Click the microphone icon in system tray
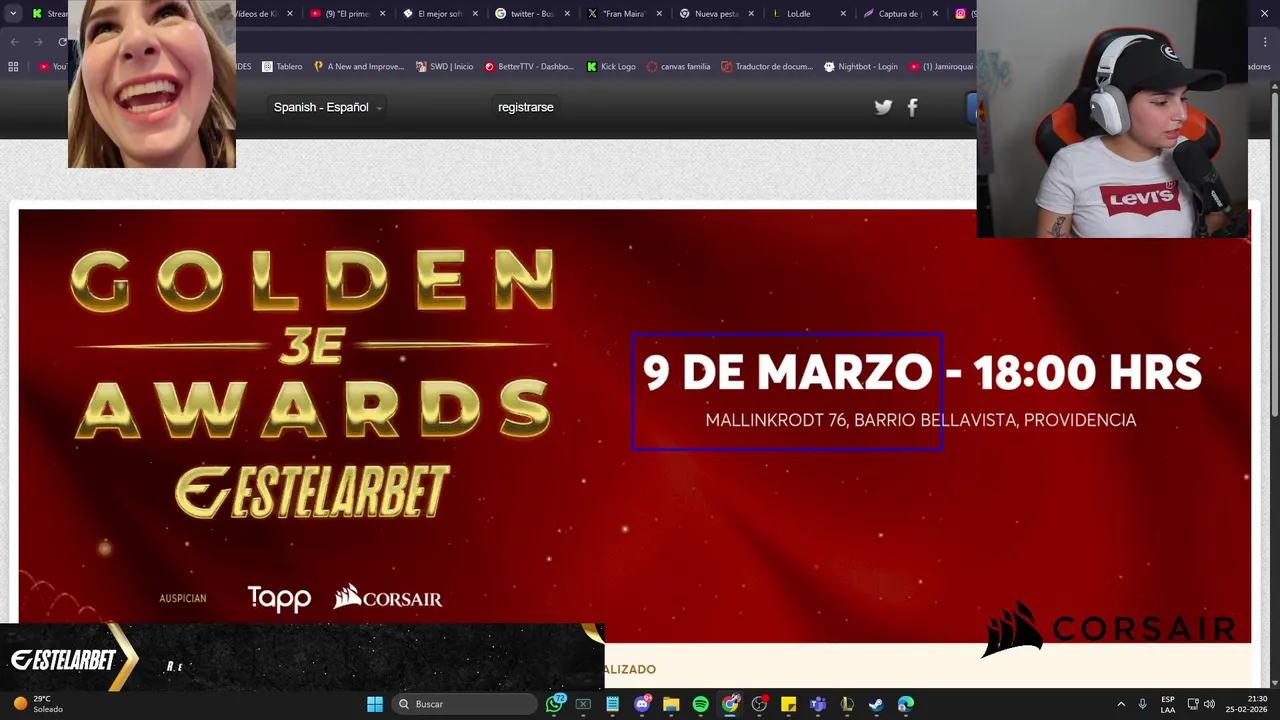1280x720 pixels. click(x=1142, y=704)
